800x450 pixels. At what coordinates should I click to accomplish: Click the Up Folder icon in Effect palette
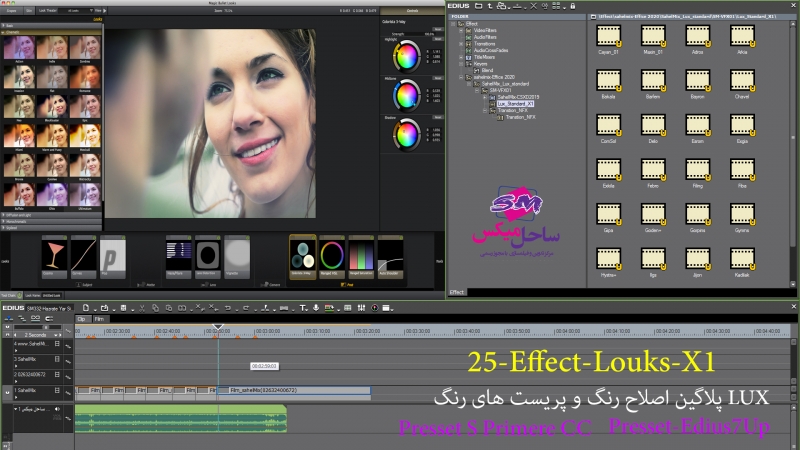(490, 6)
